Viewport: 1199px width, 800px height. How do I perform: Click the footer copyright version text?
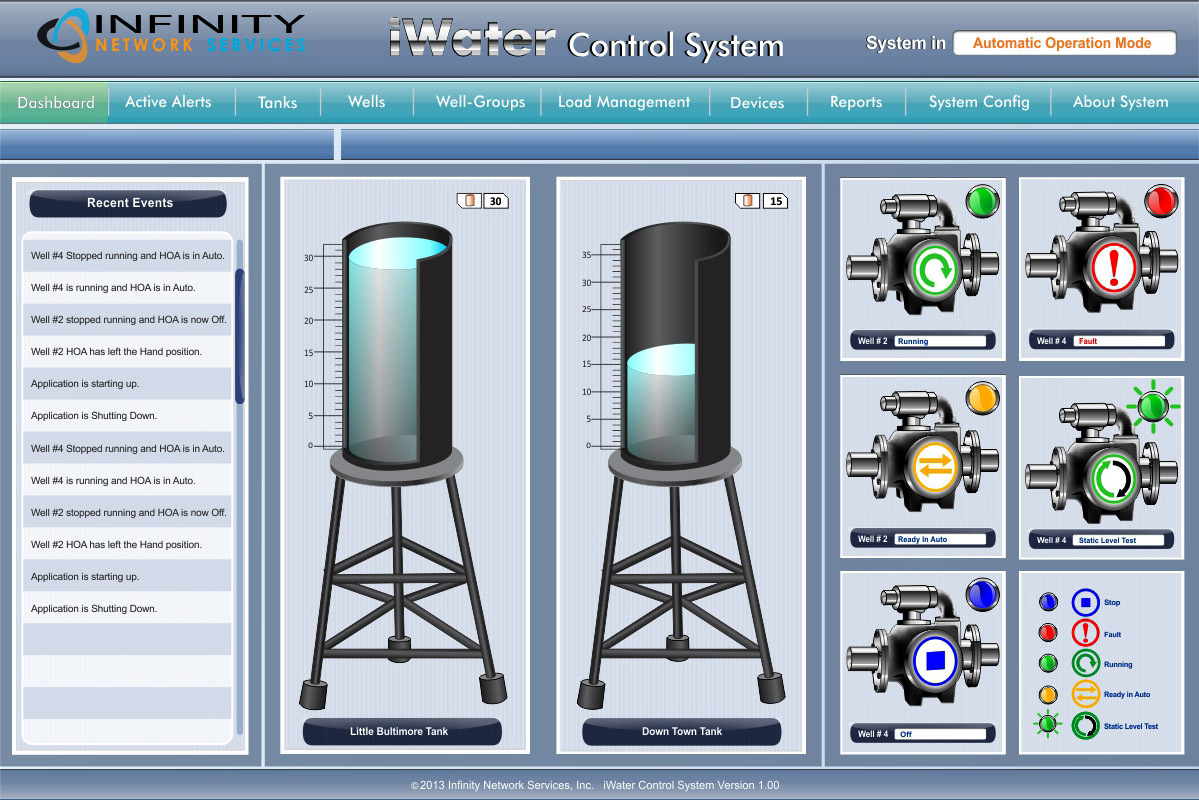tap(595, 785)
